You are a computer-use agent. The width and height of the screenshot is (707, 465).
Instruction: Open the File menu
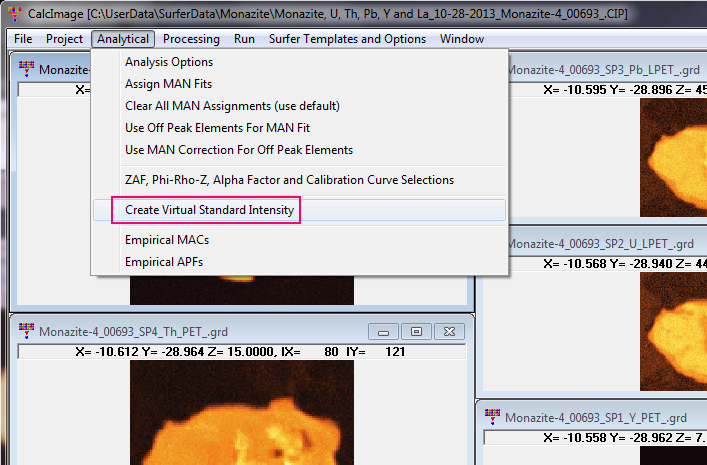pyautogui.click(x=23, y=39)
